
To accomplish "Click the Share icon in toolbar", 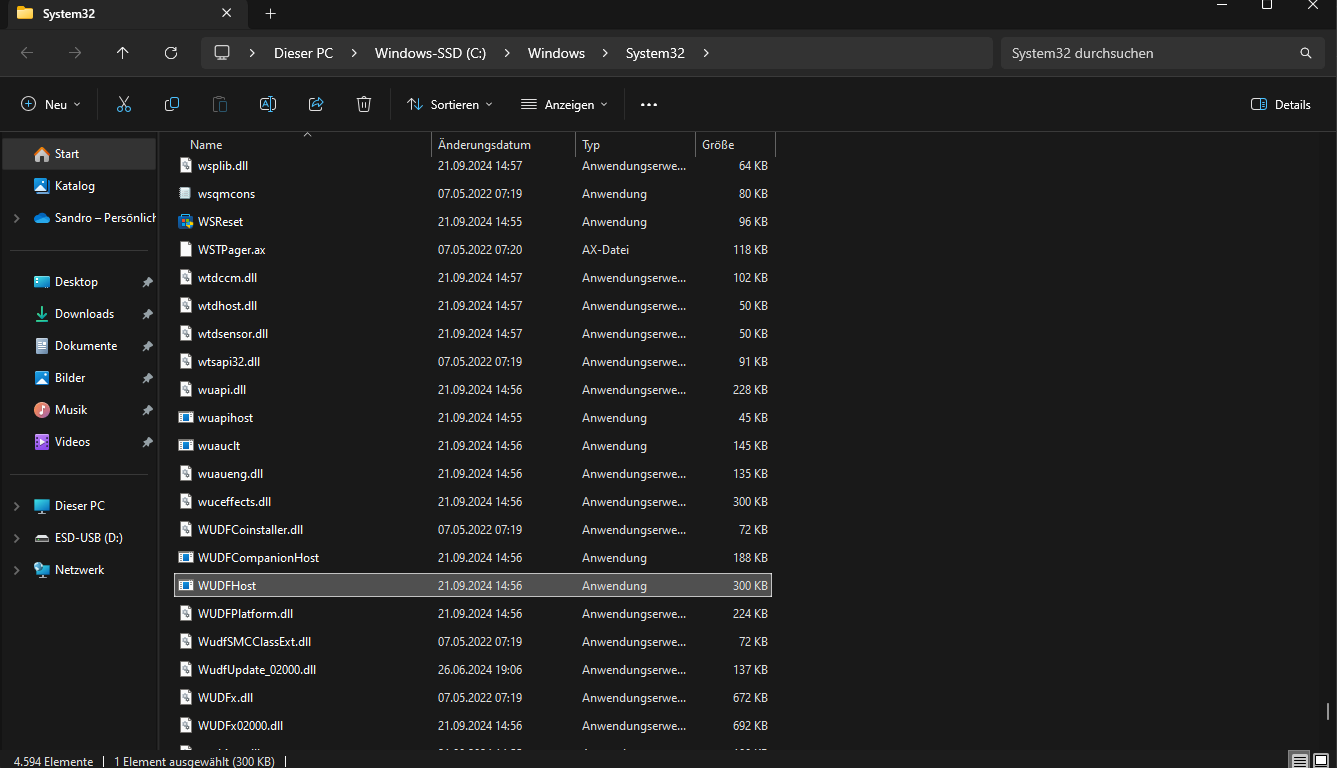I will point(316,104).
